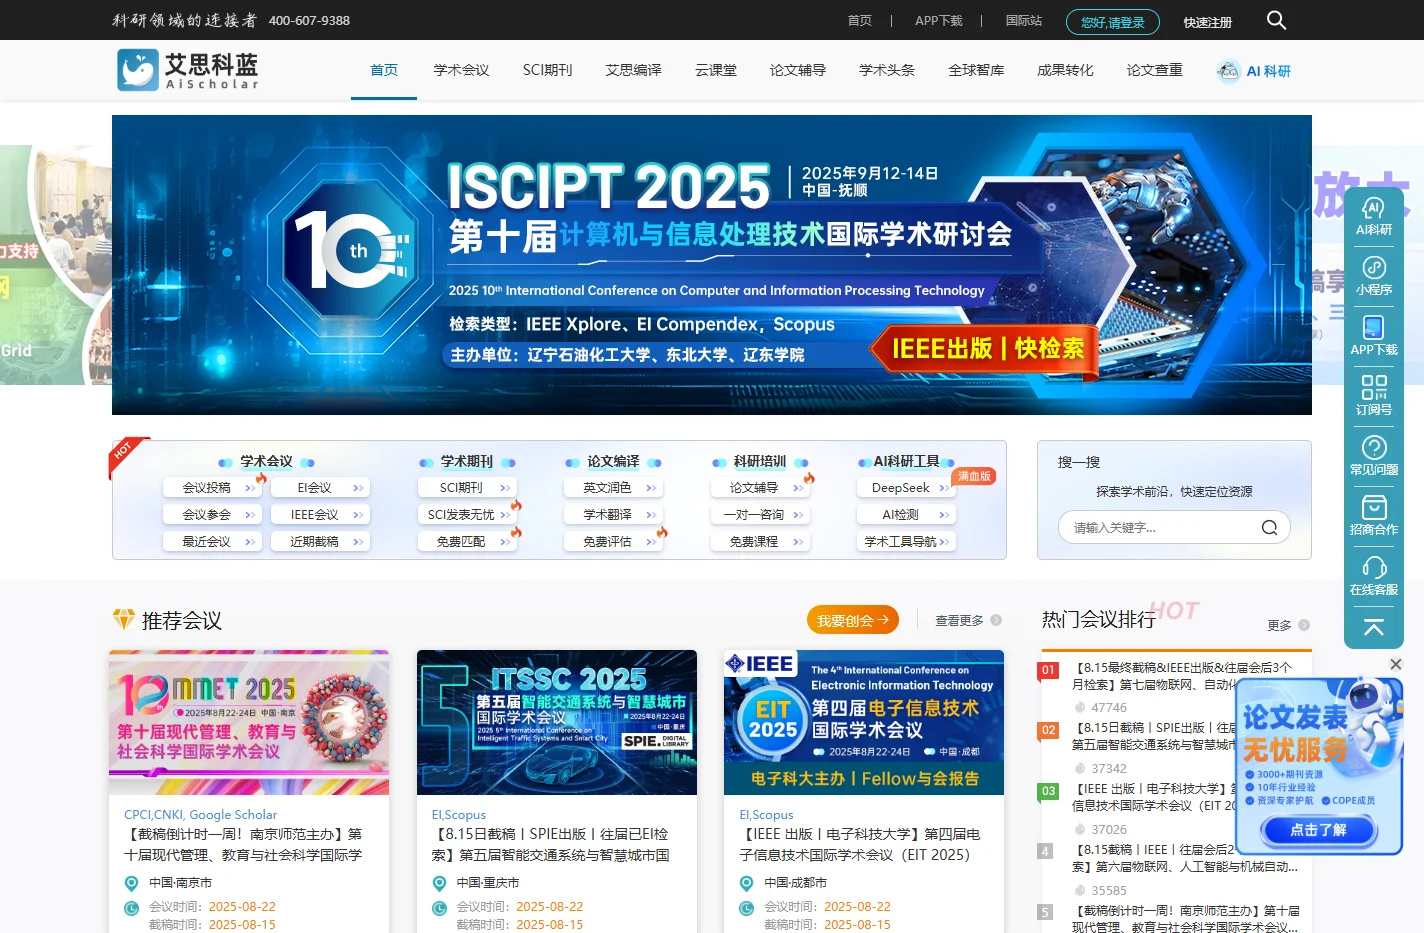
Task: Click the 最近会议 quick link
Action: coord(212,542)
